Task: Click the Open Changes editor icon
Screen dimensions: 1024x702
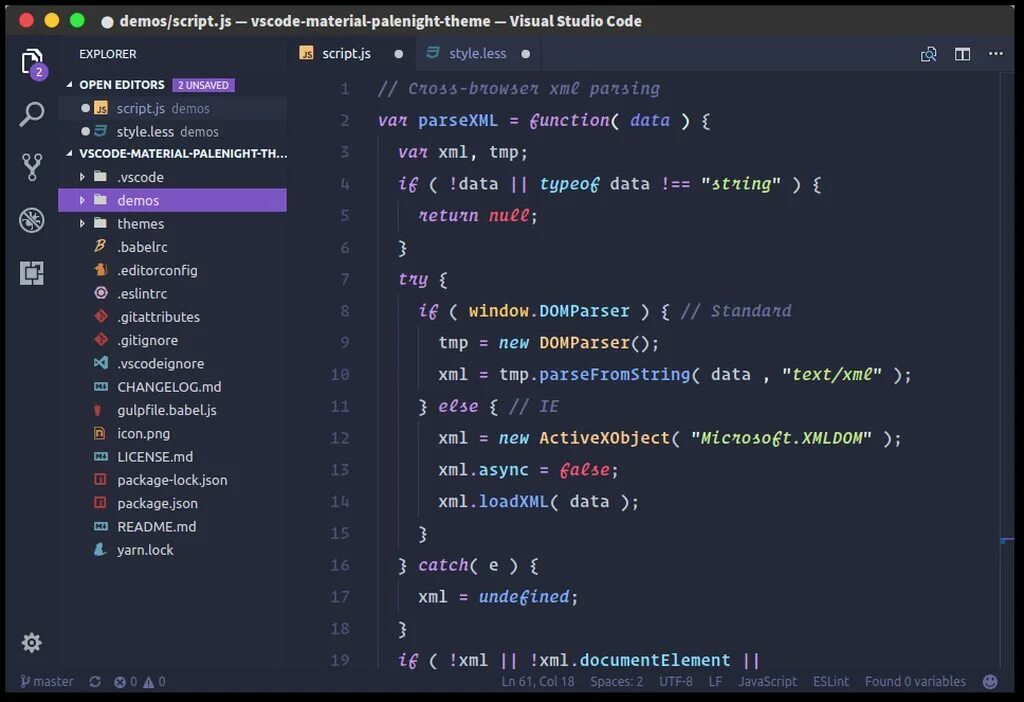Action: [x=928, y=54]
